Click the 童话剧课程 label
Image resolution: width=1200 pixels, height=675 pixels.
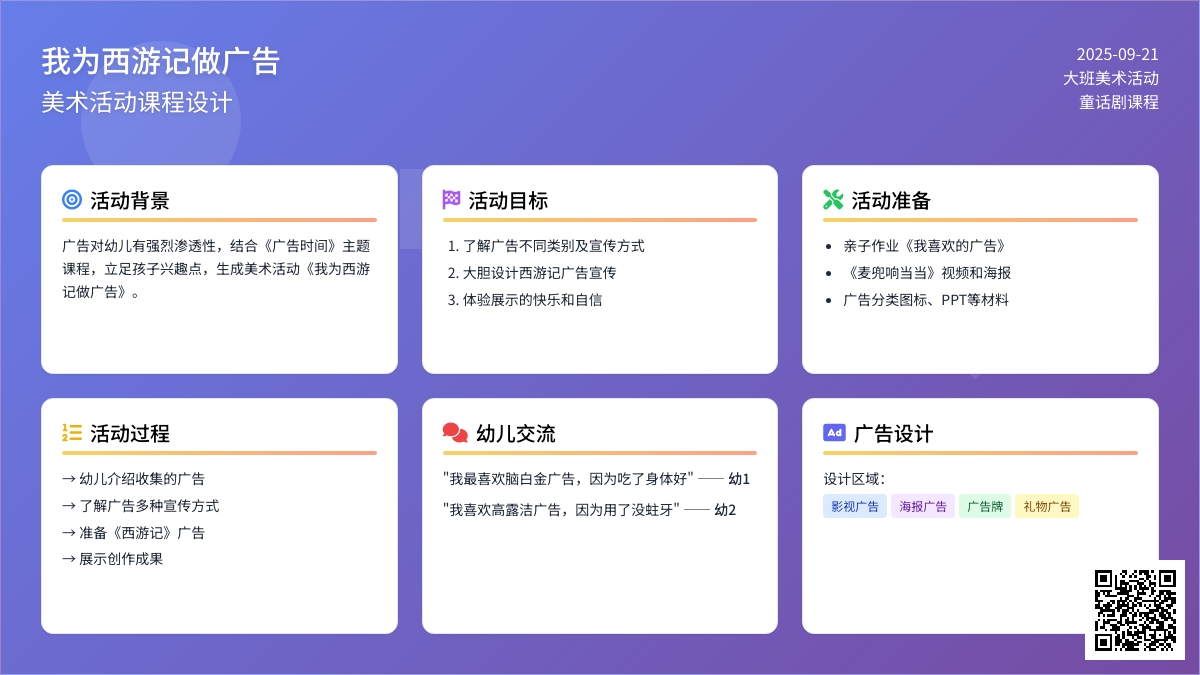coord(1118,102)
